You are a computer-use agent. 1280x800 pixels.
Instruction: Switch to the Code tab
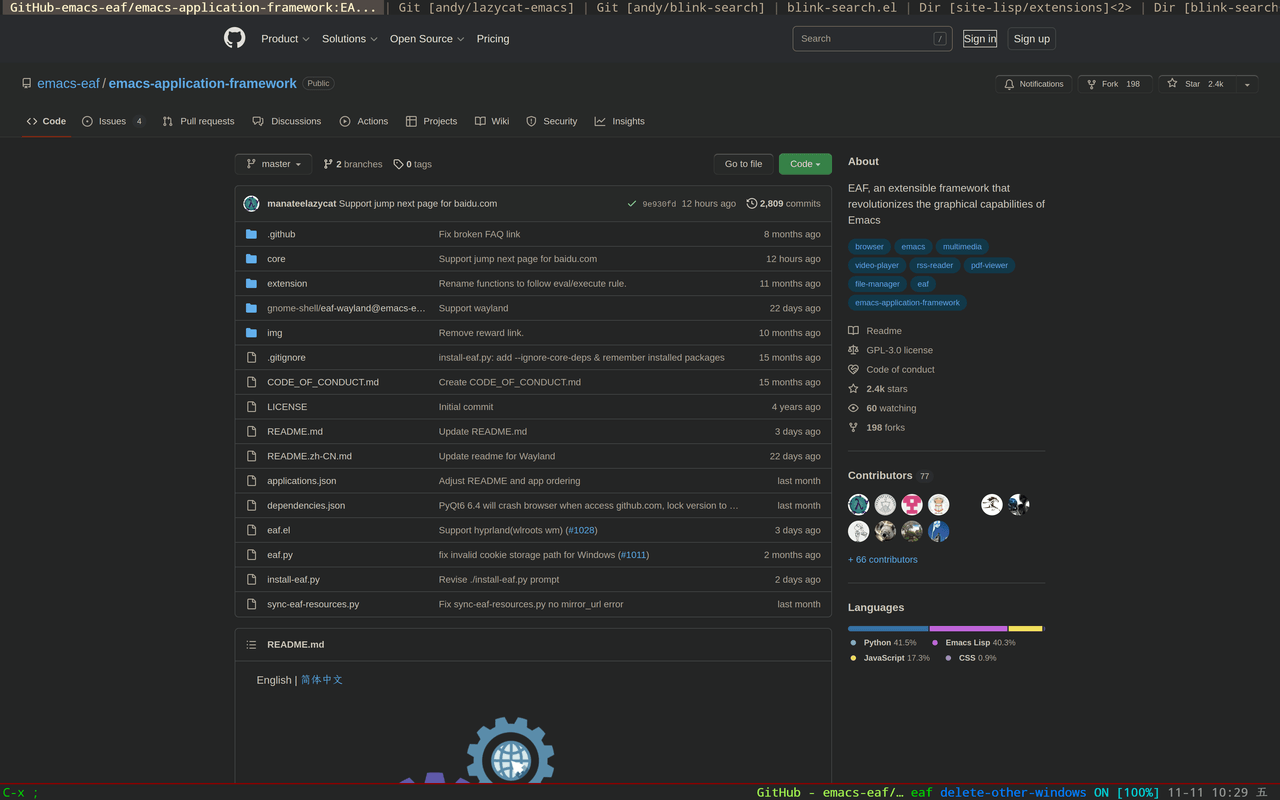tap(47, 121)
